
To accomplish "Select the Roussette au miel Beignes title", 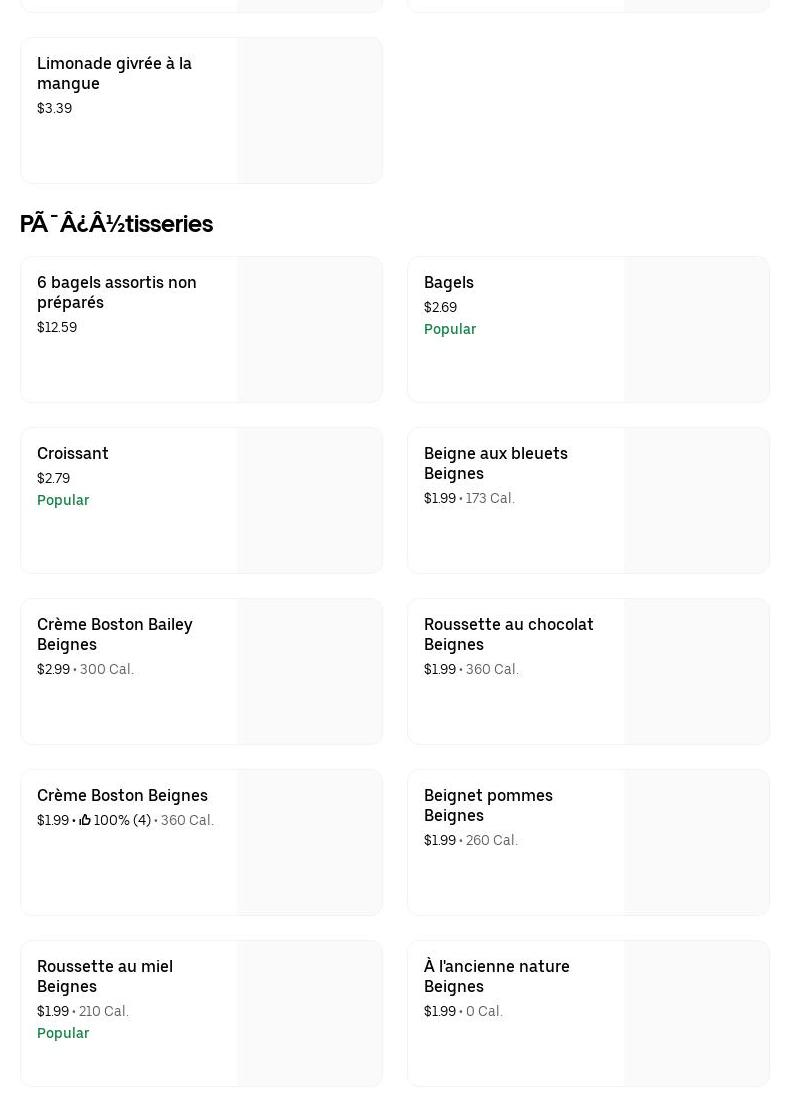I will 104,976.
